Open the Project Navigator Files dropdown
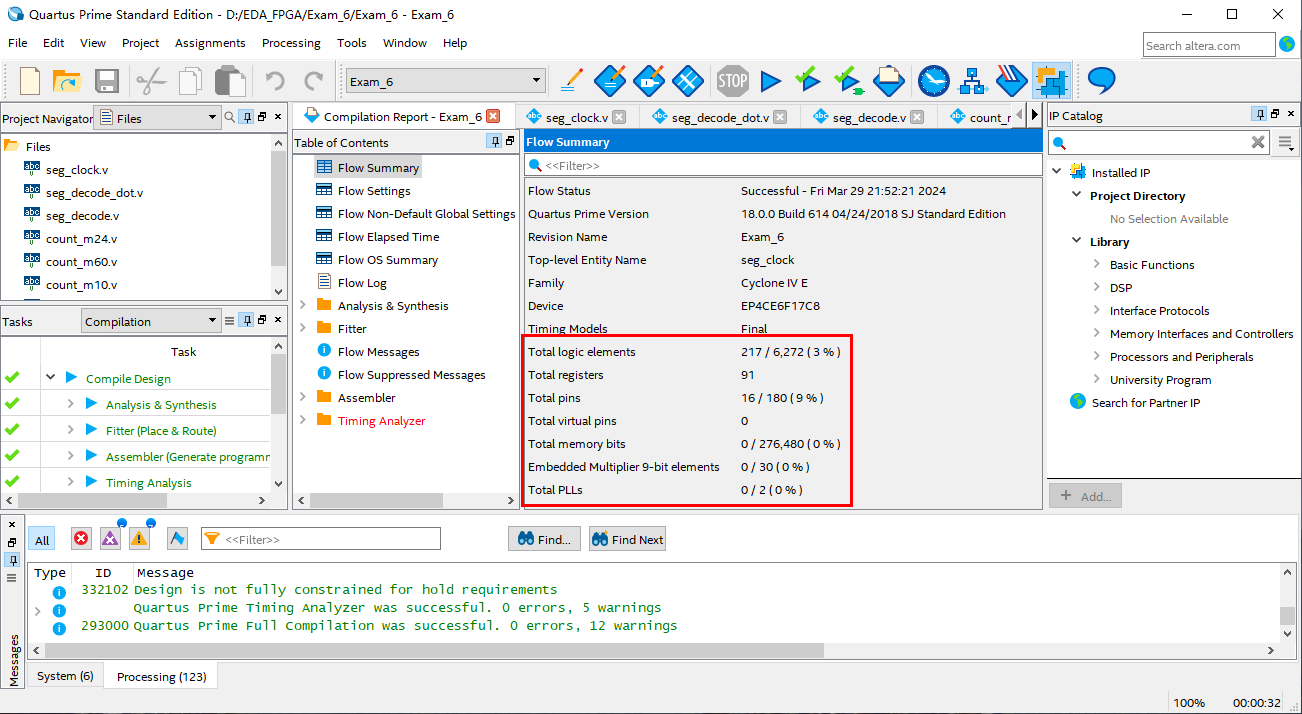 [156, 118]
